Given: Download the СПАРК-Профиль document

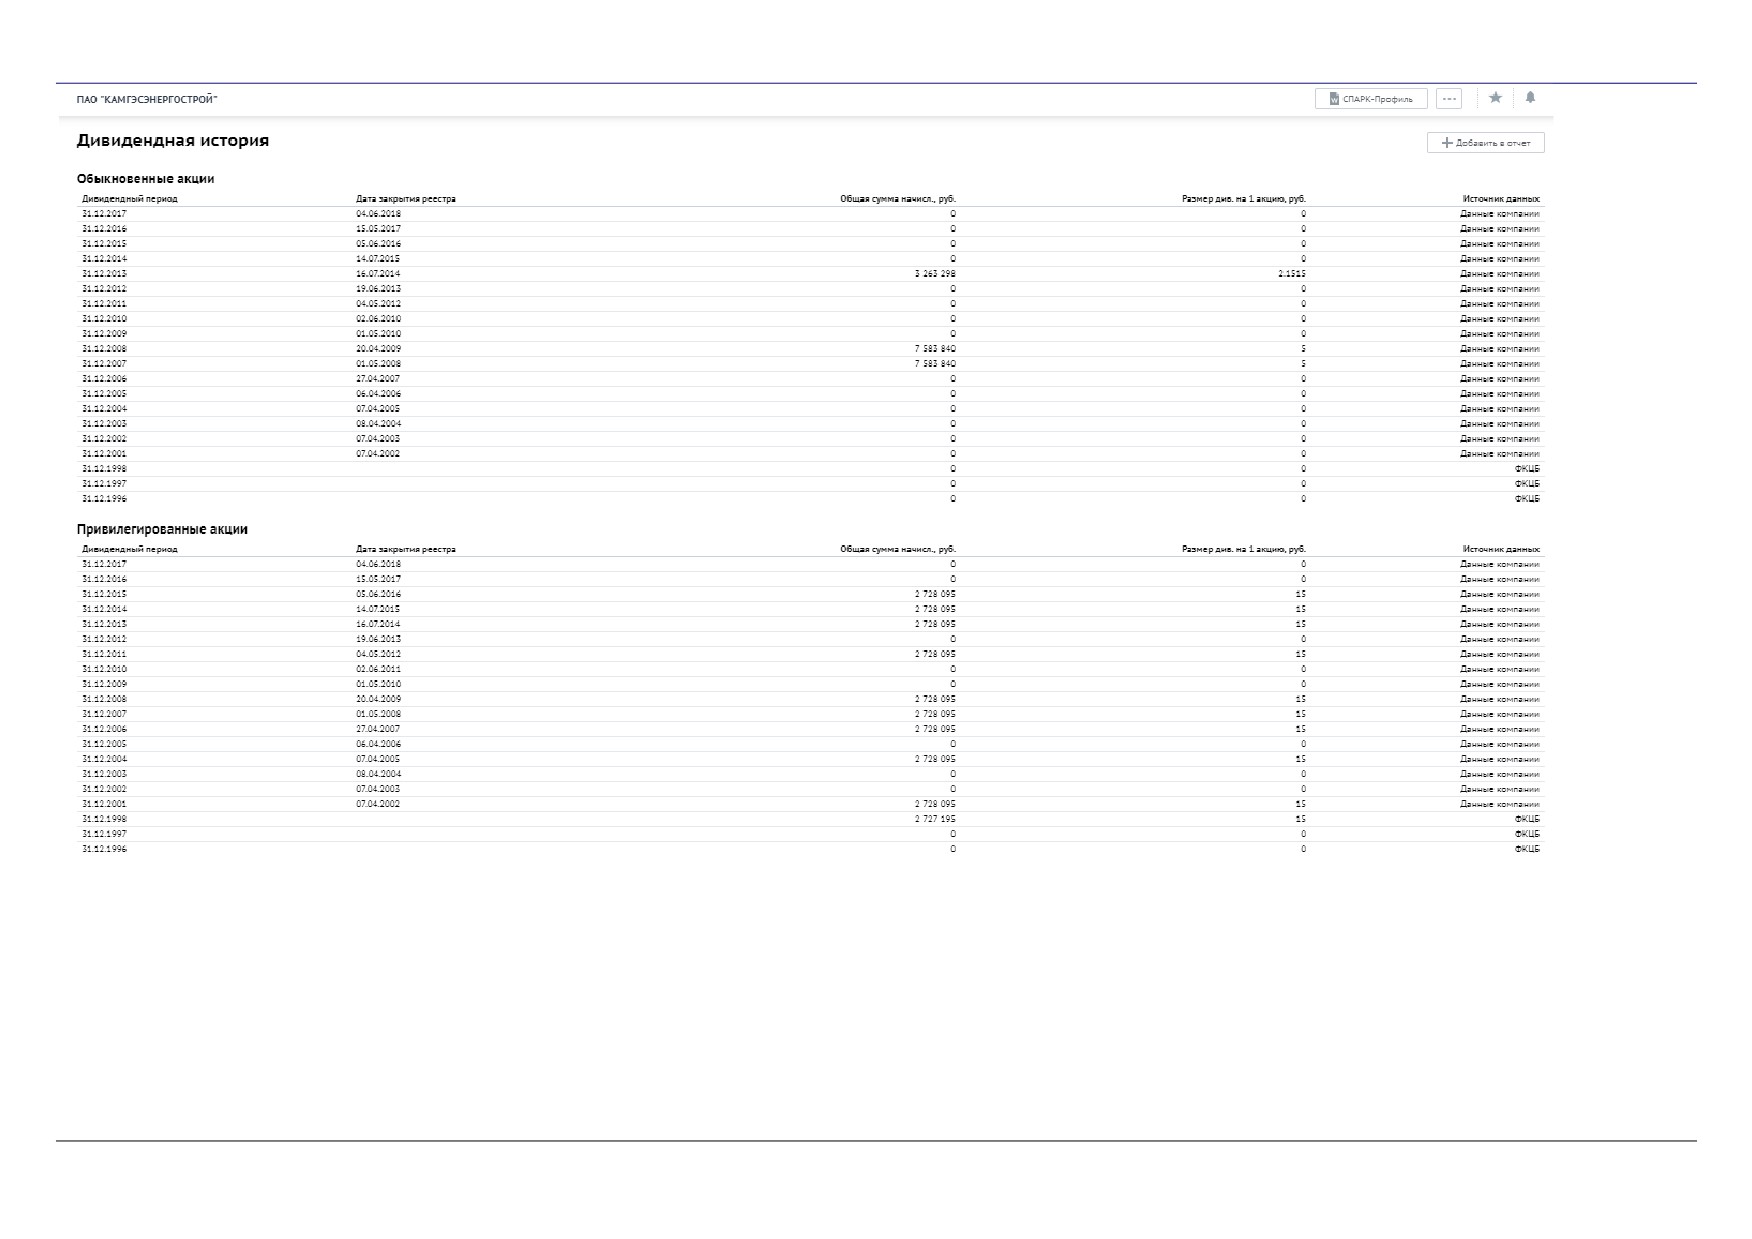Looking at the screenshot, I should 1371,99.
